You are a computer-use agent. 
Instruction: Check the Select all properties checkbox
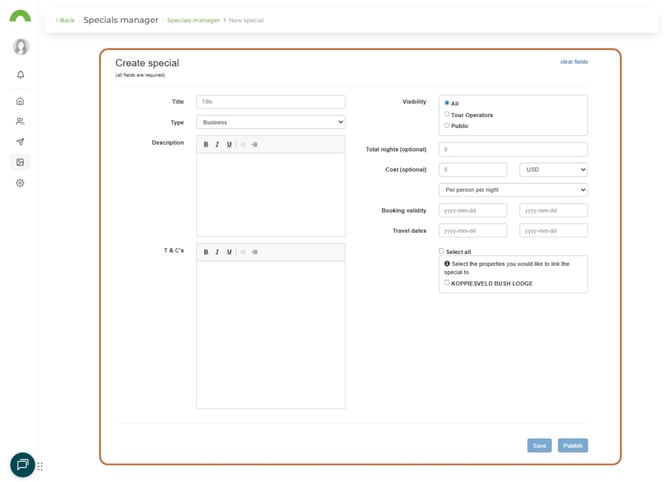pos(441,251)
